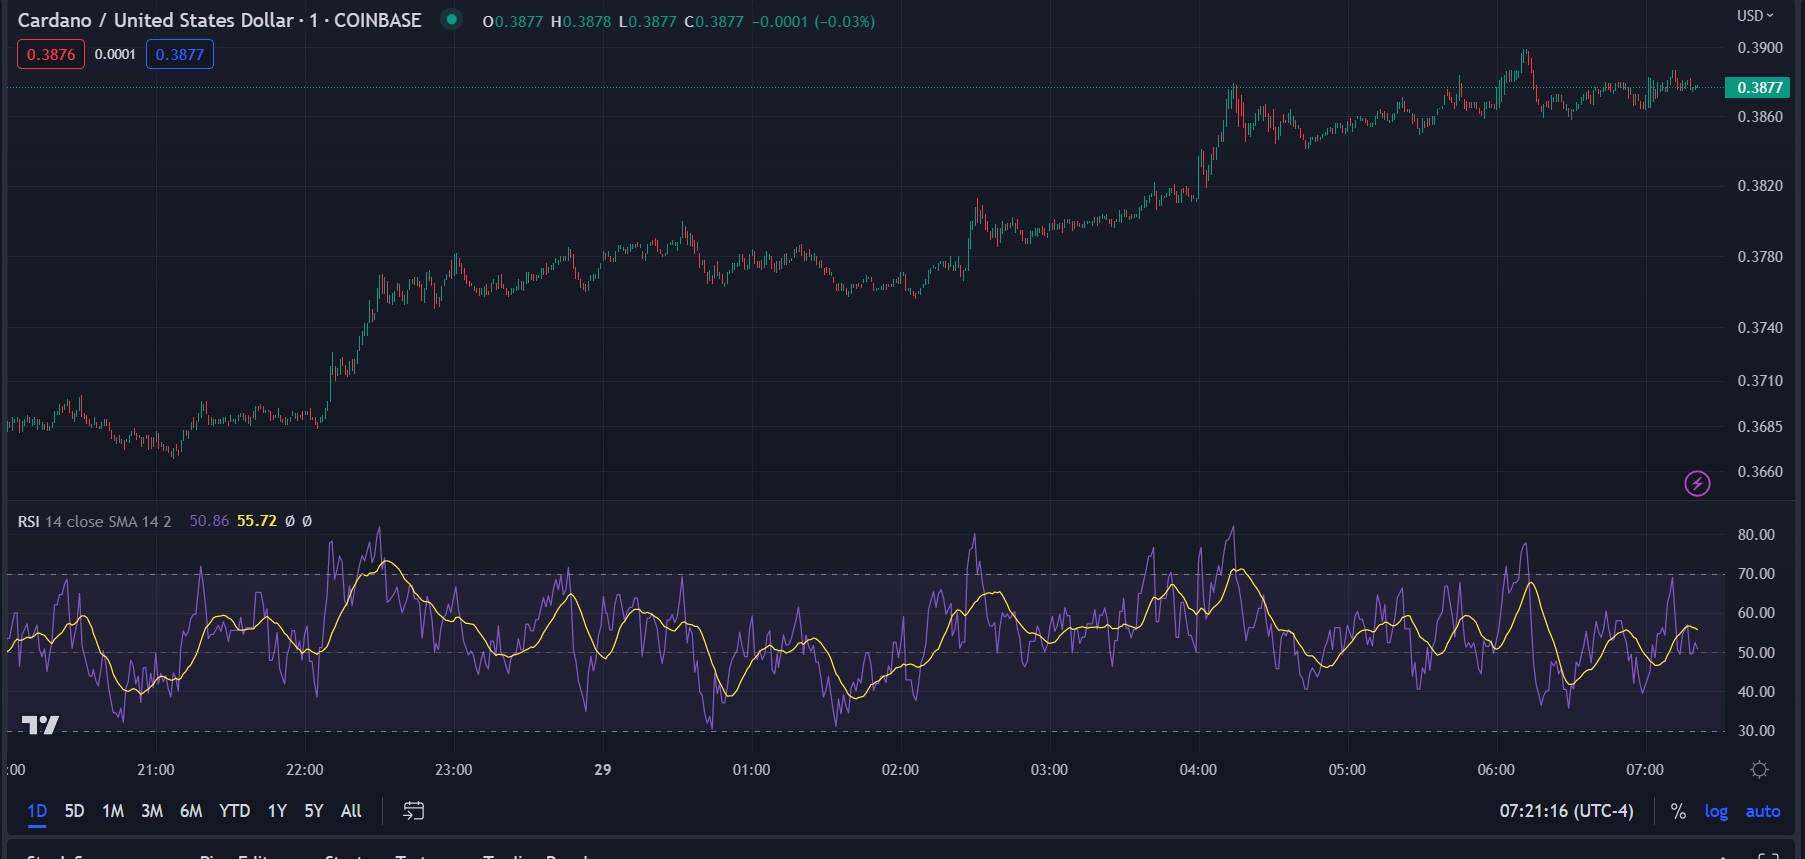
Task: Click the purple lightning bolt icon
Action: (x=1697, y=484)
